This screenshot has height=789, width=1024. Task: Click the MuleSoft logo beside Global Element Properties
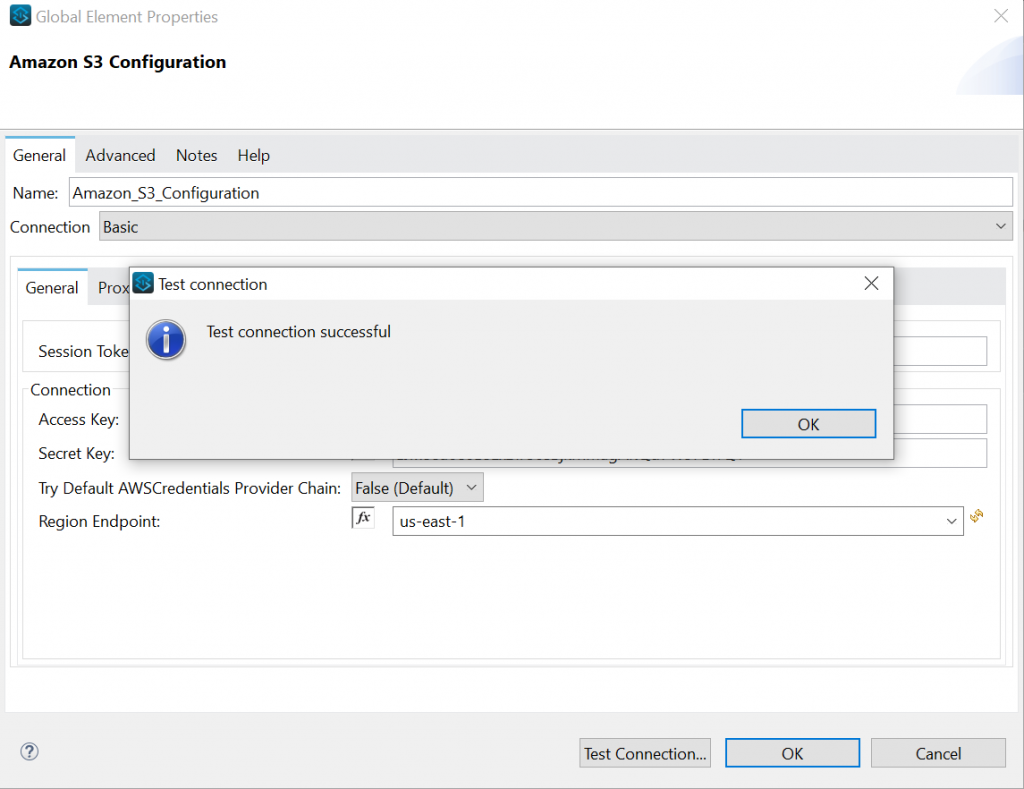click(x=19, y=16)
